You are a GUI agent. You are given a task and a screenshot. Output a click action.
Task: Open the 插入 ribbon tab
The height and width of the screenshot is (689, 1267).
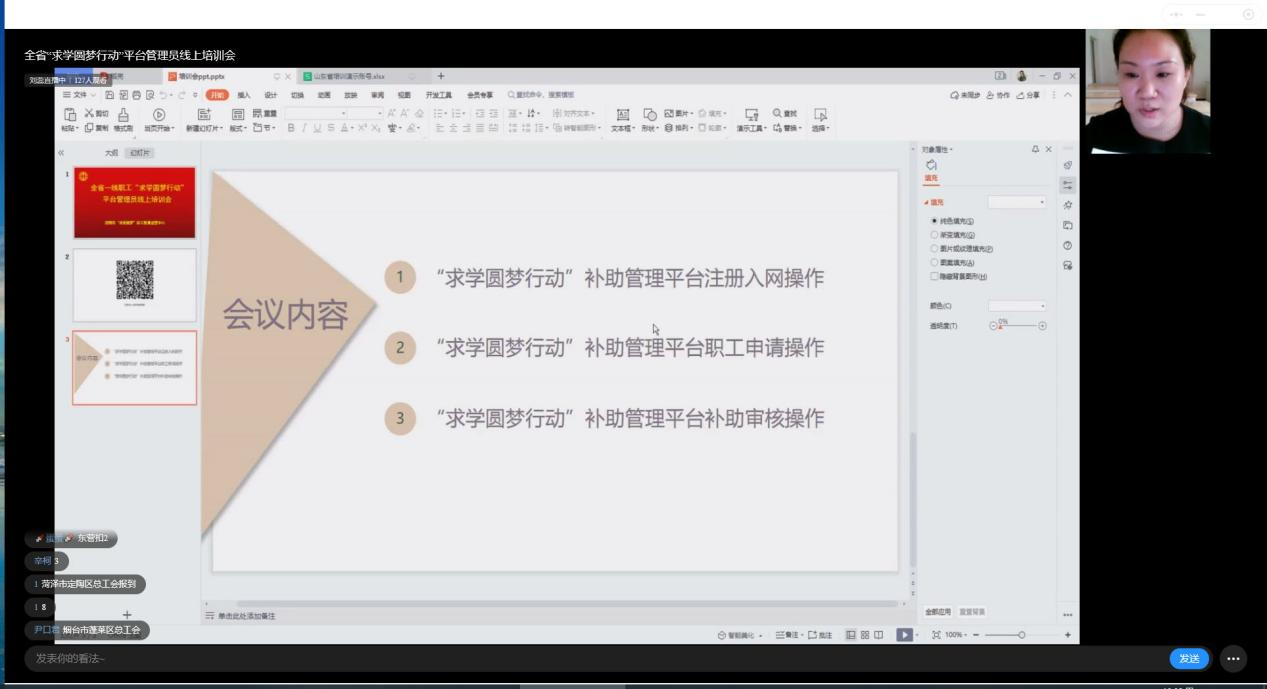click(x=244, y=95)
